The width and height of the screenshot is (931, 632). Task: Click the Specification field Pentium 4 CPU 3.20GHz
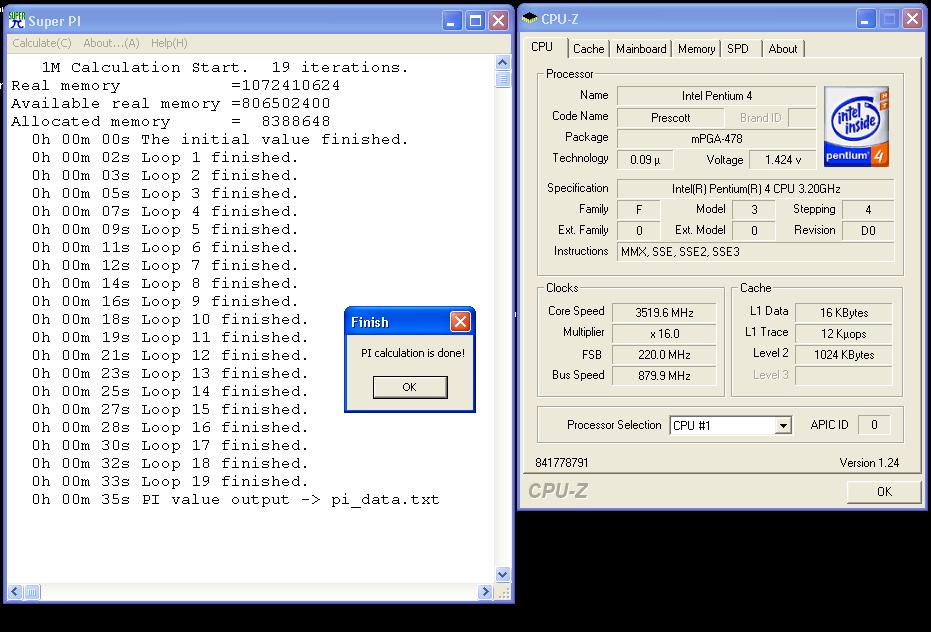tap(755, 189)
